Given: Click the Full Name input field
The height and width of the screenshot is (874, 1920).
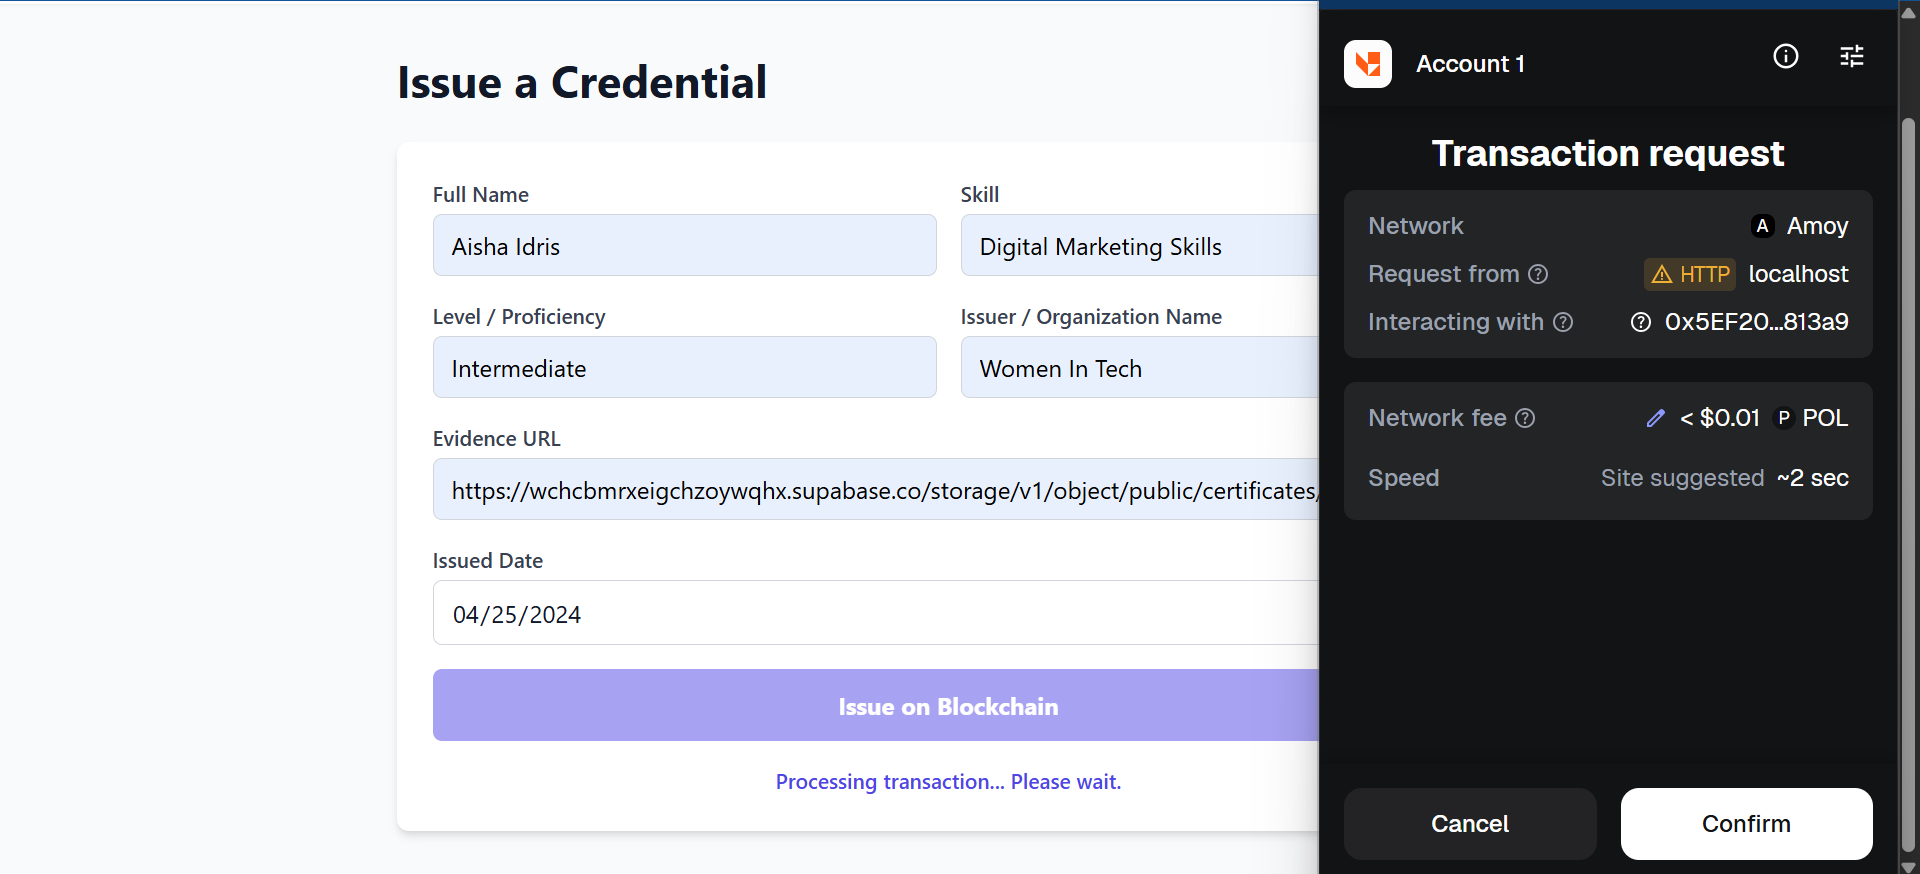Looking at the screenshot, I should point(684,246).
